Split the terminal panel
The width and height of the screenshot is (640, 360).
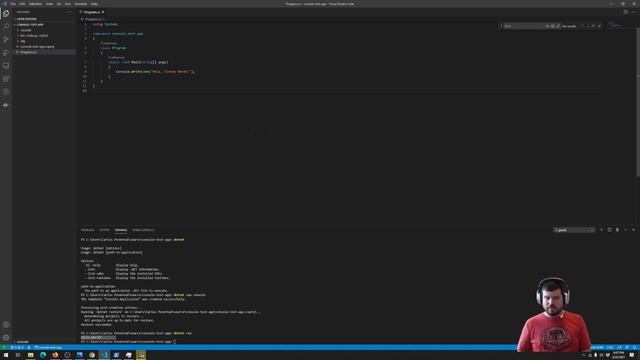609,230
